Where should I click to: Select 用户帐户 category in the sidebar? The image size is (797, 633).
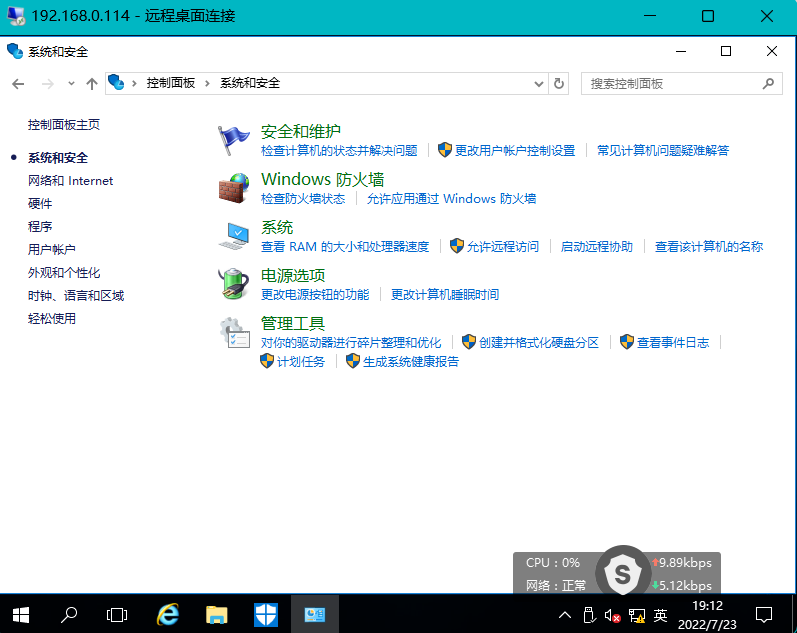(x=51, y=250)
